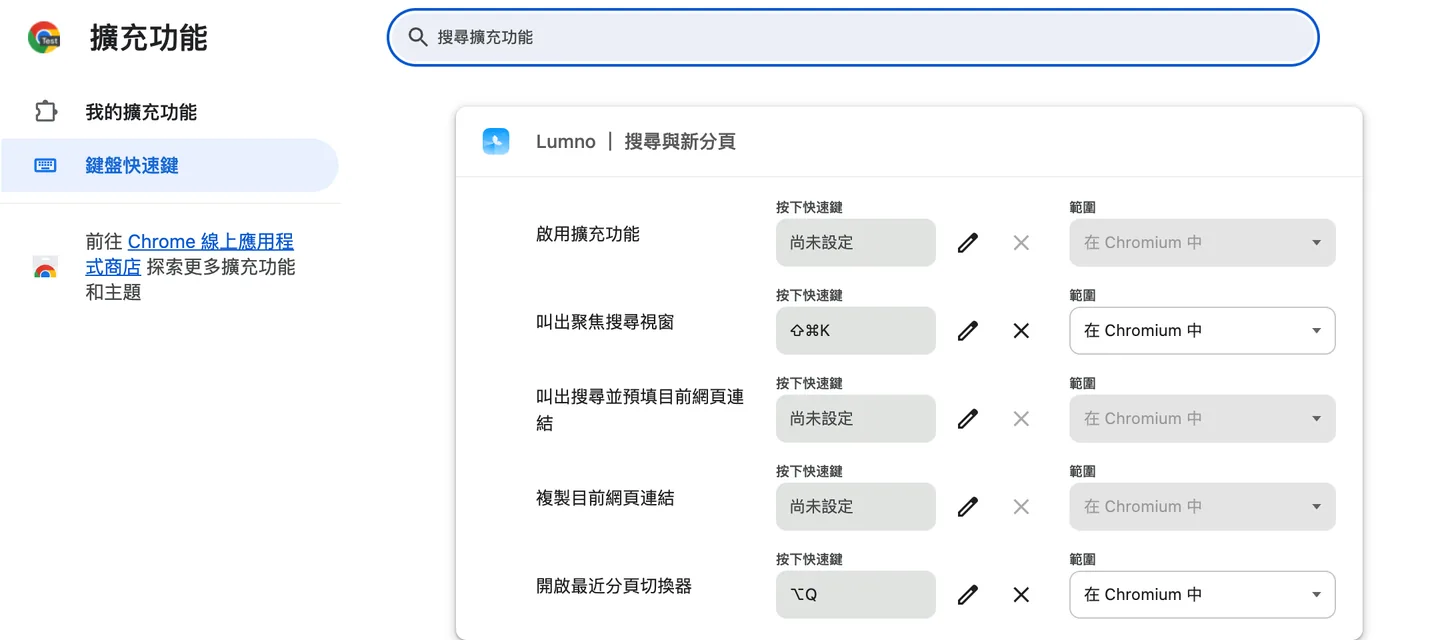Click the magnifier icon in the search bar
The image size is (1440, 640).
click(418, 37)
